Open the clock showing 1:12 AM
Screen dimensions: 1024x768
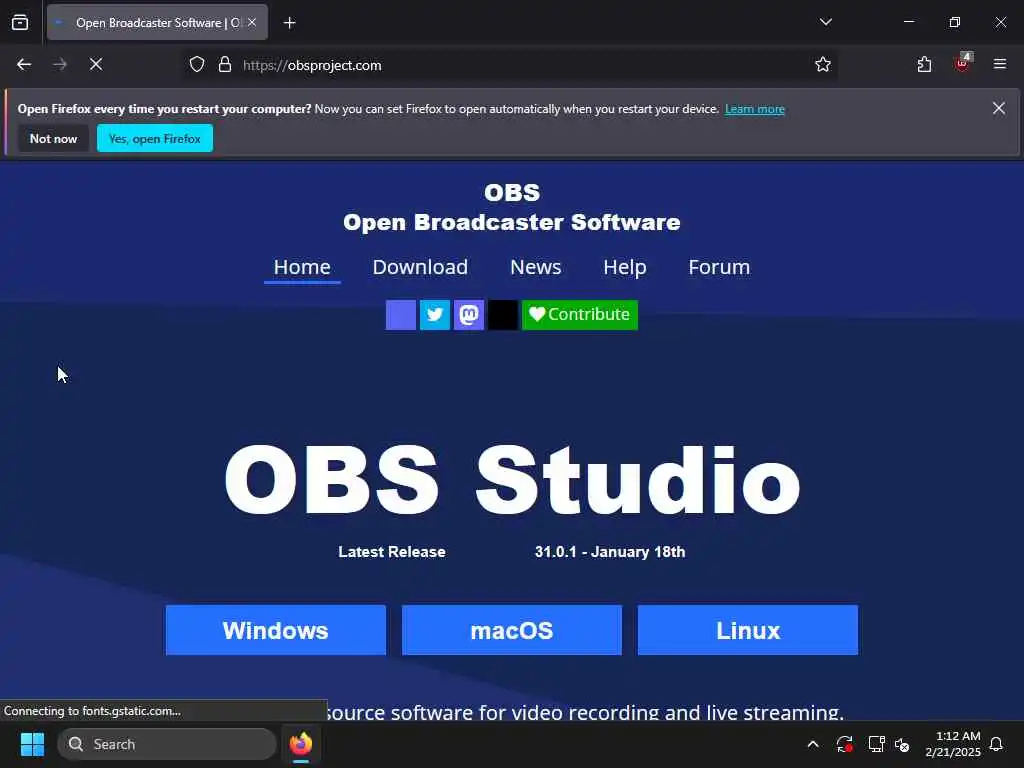coord(953,744)
